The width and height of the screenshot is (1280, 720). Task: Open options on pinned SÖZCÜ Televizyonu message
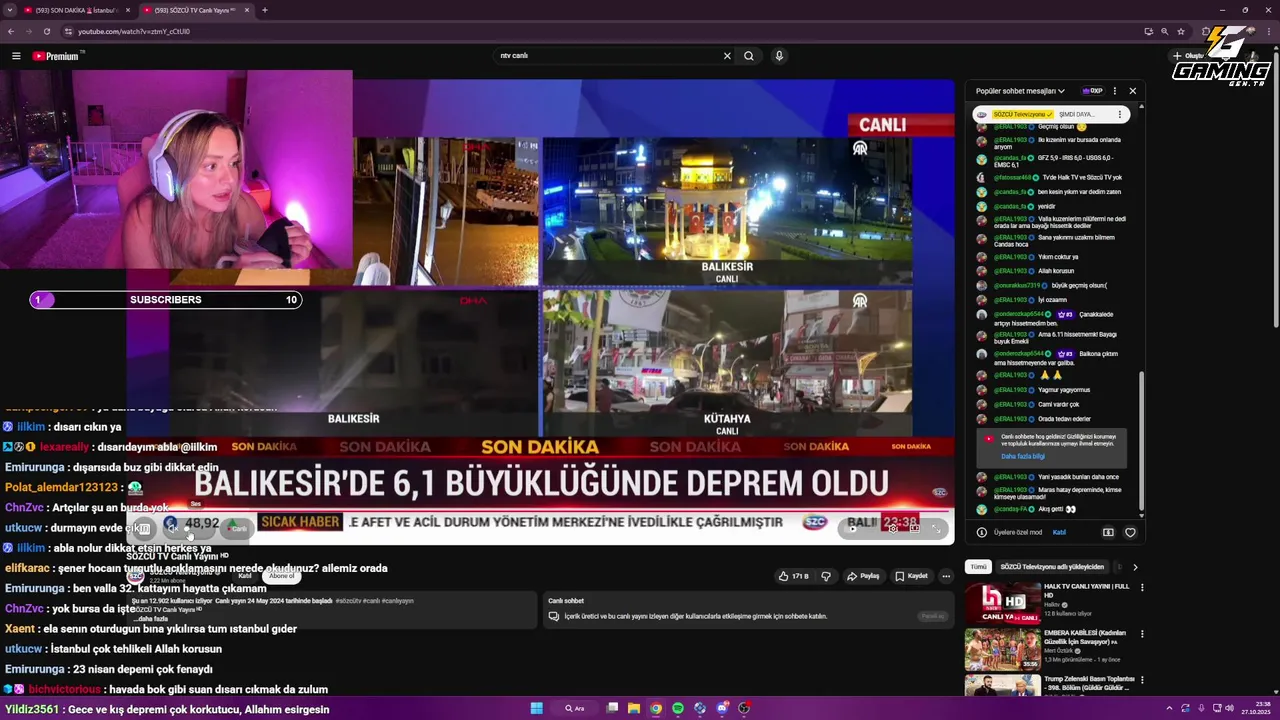click(x=1119, y=114)
